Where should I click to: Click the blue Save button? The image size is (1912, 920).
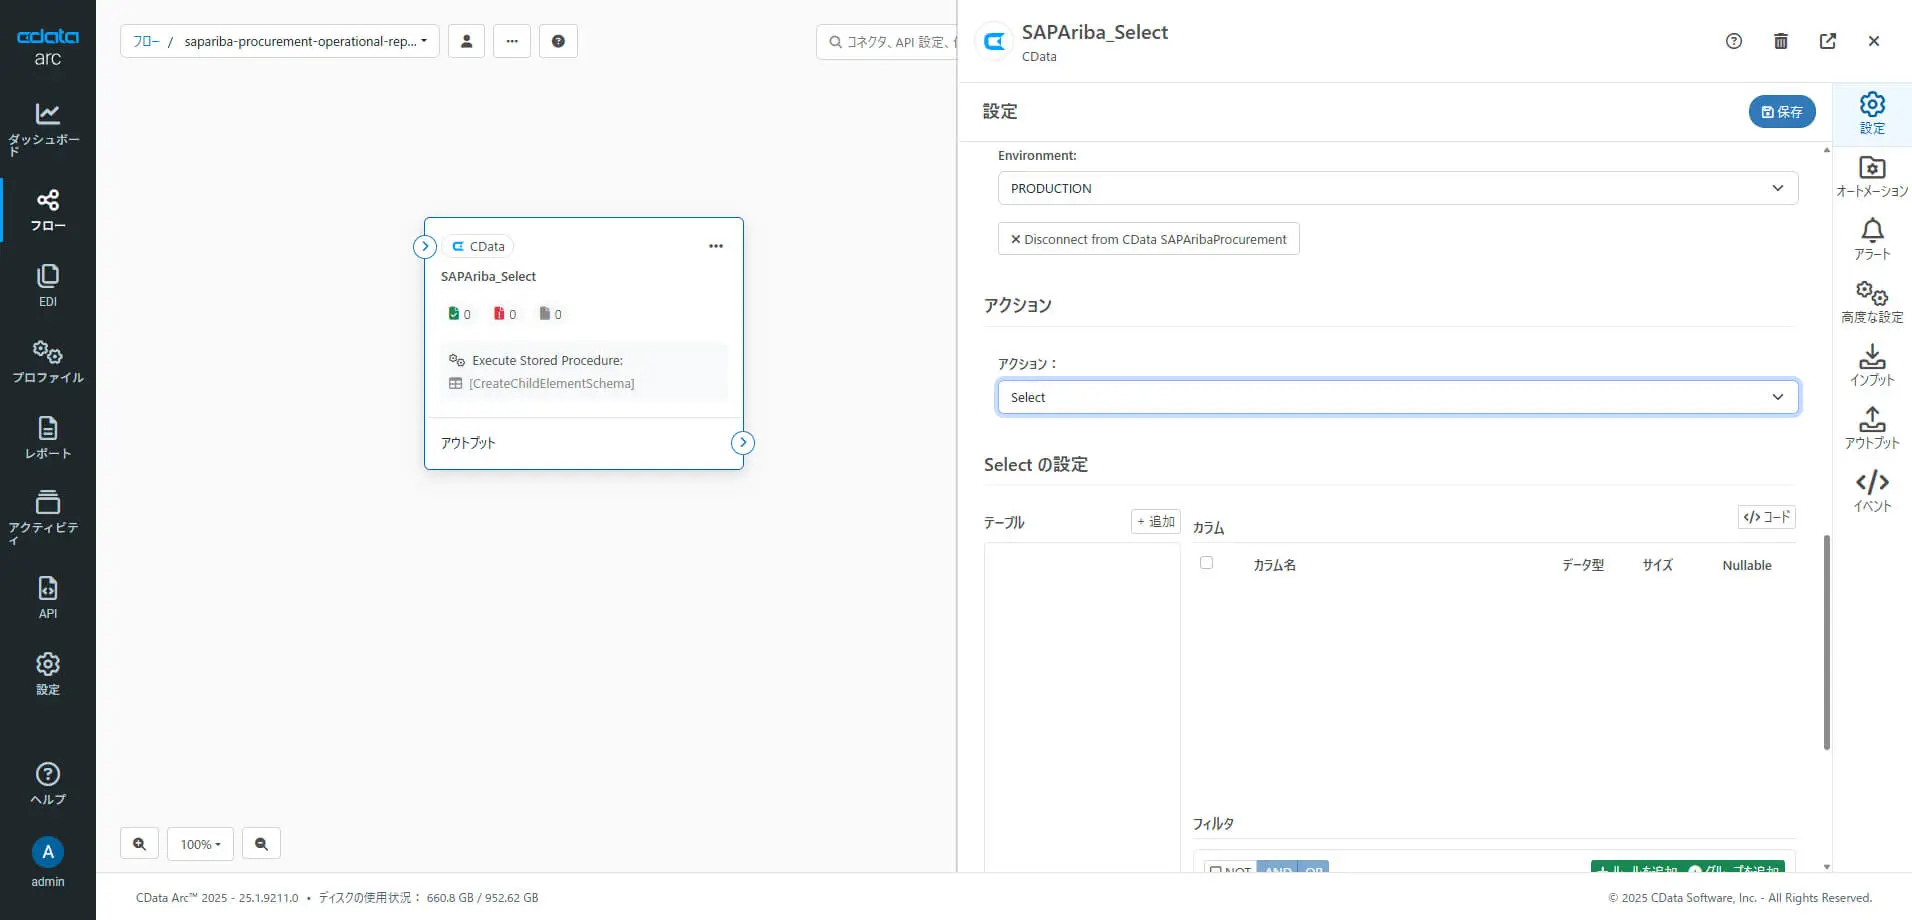(1781, 111)
